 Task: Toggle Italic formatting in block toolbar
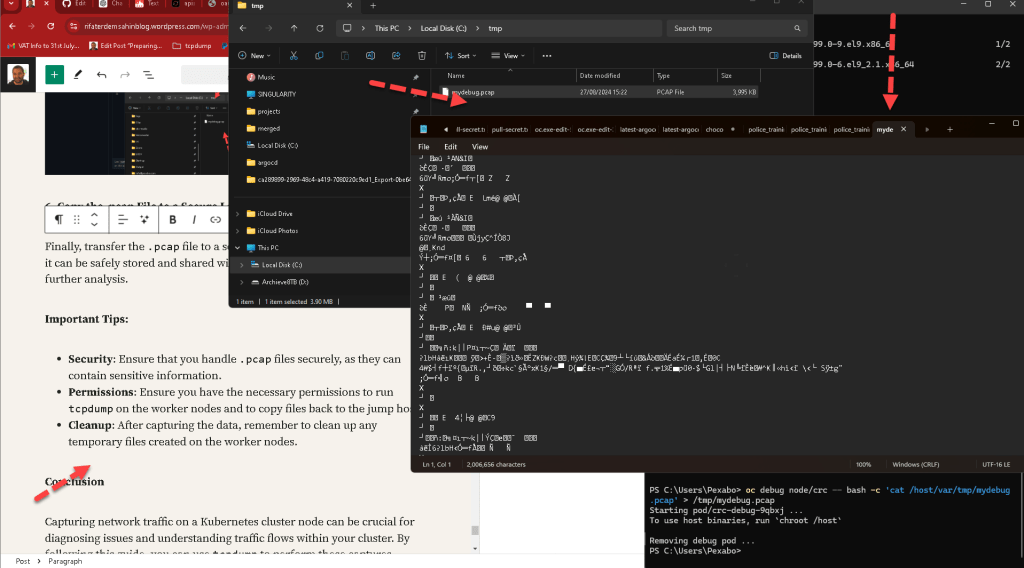click(x=194, y=220)
